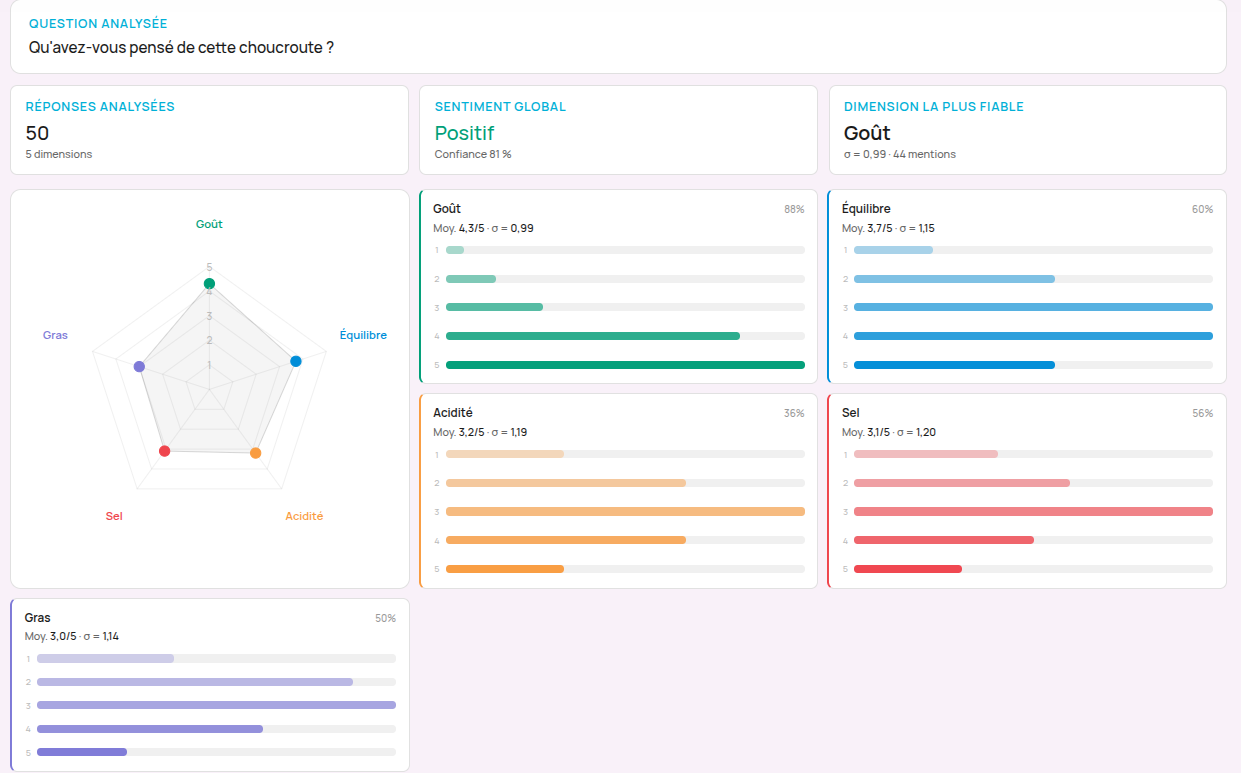Viewport: 1241px width, 773px height.
Task: Click the score 5 bar in the Goût card
Action: (625, 365)
